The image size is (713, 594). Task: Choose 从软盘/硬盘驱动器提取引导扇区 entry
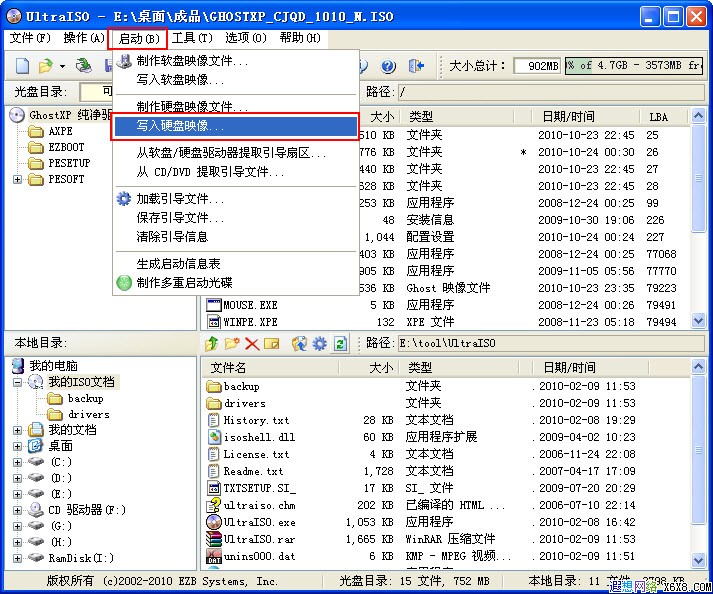(235, 153)
